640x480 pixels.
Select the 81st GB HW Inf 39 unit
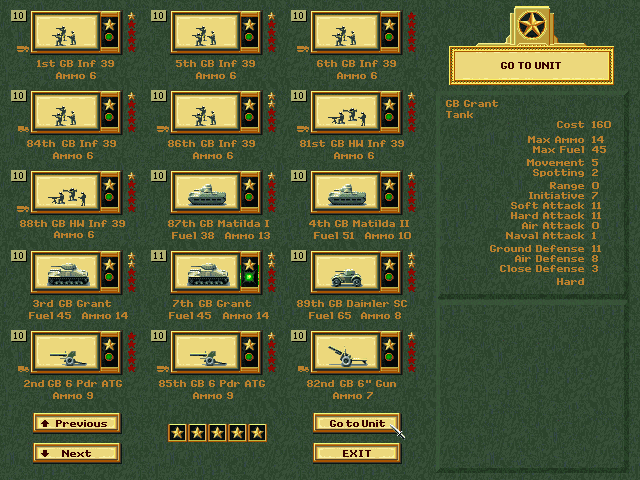345,113
